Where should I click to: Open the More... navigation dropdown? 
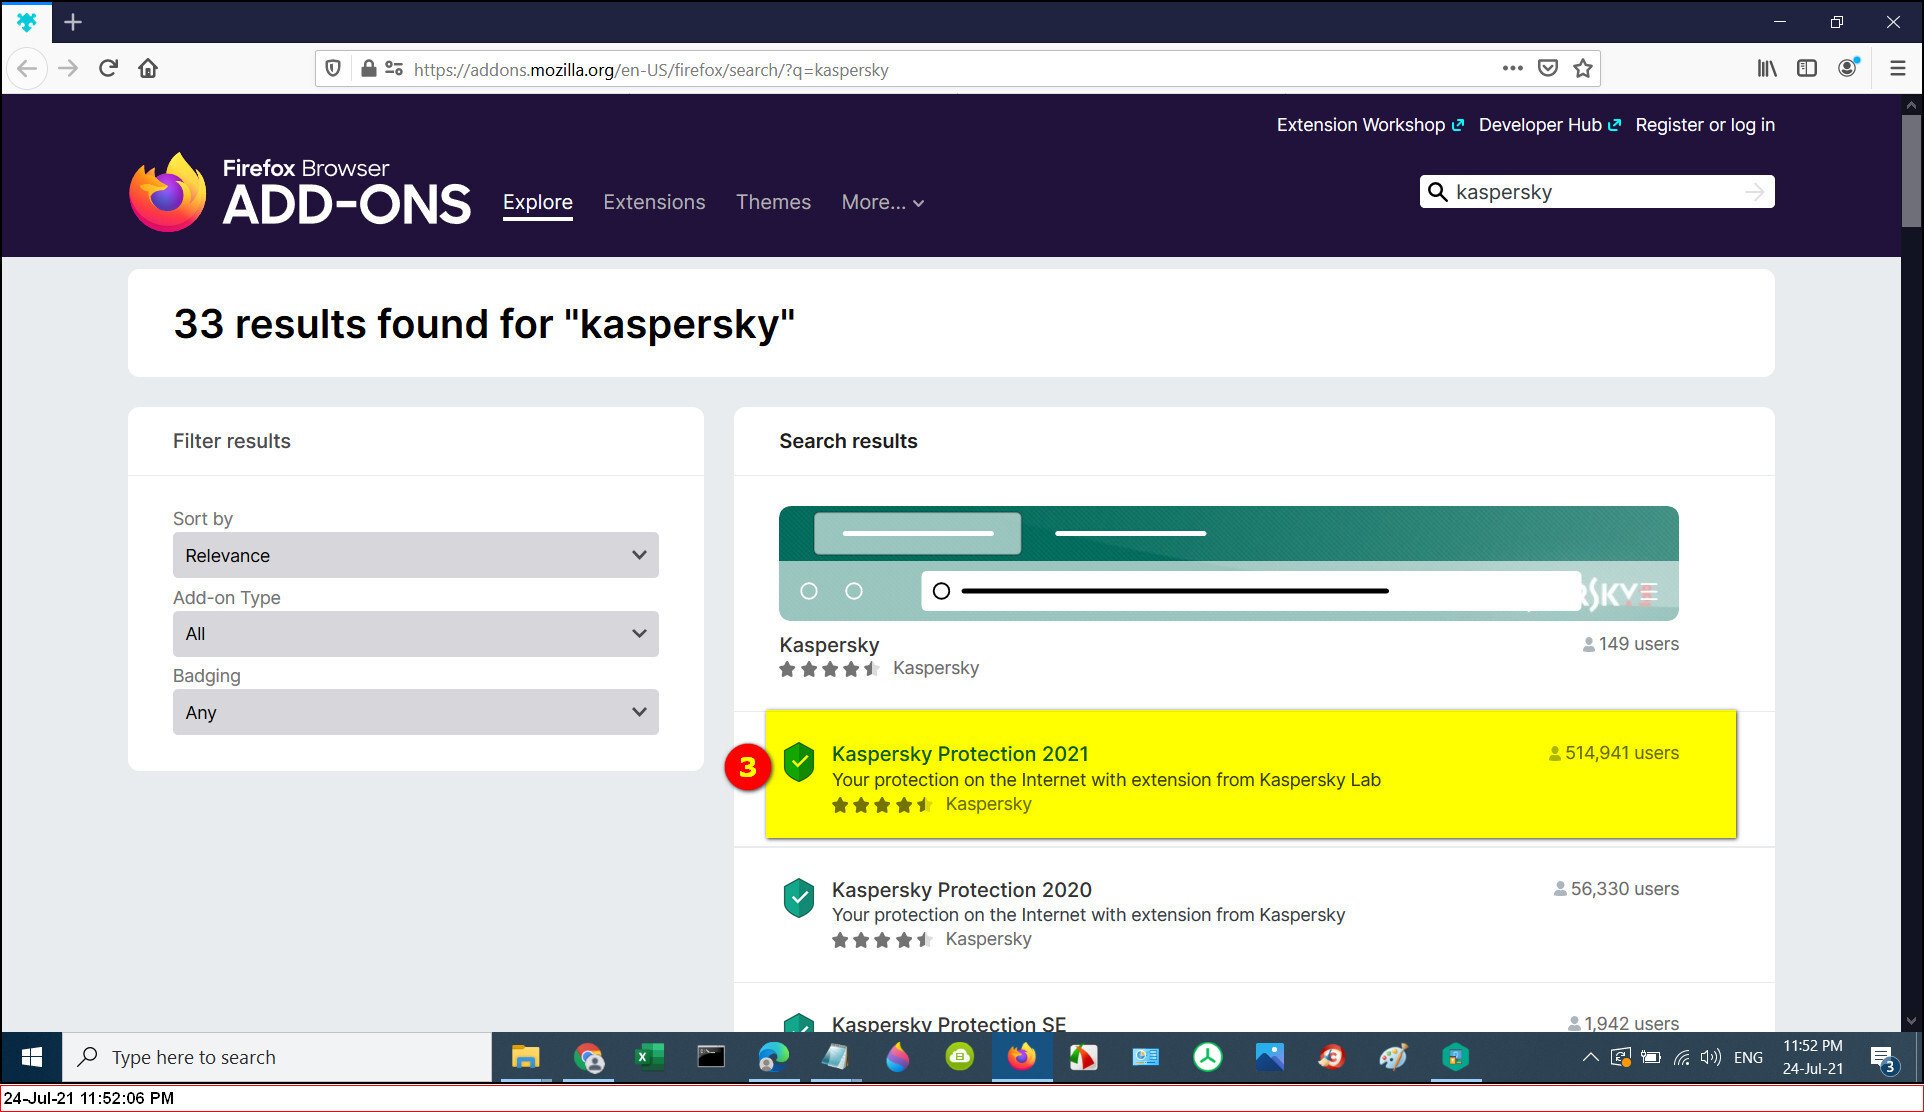point(882,202)
